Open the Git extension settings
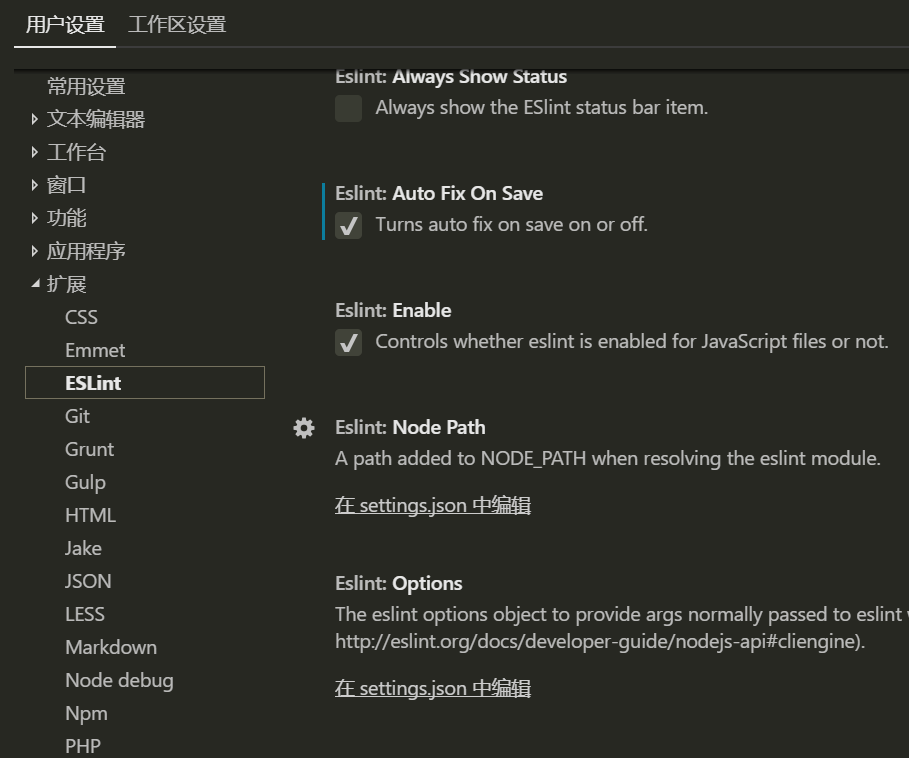The height and width of the screenshot is (758, 909). tap(77, 416)
